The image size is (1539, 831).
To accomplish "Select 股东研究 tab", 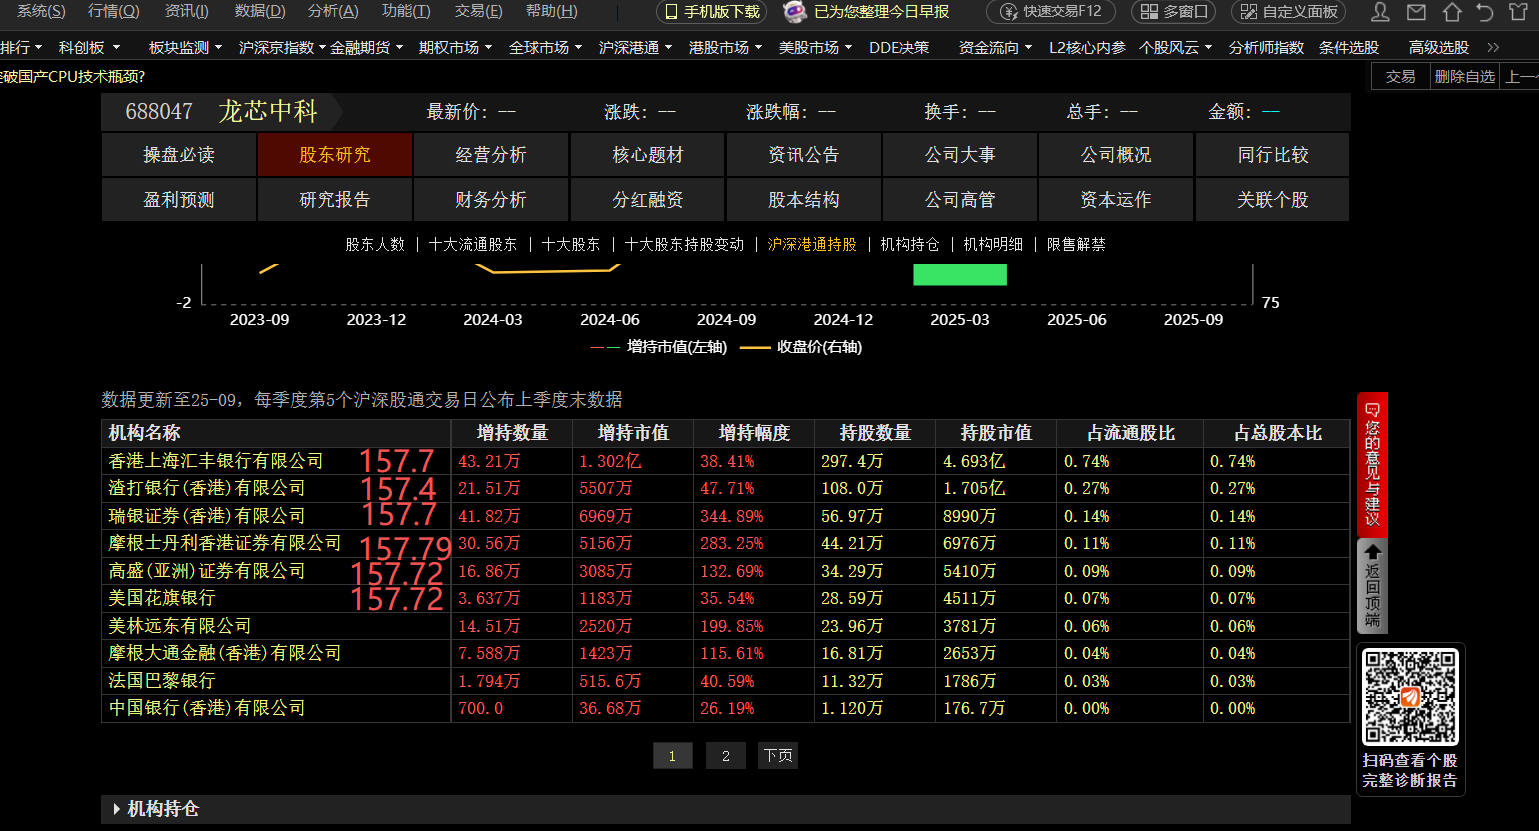I will pyautogui.click(x=335, y=155).
